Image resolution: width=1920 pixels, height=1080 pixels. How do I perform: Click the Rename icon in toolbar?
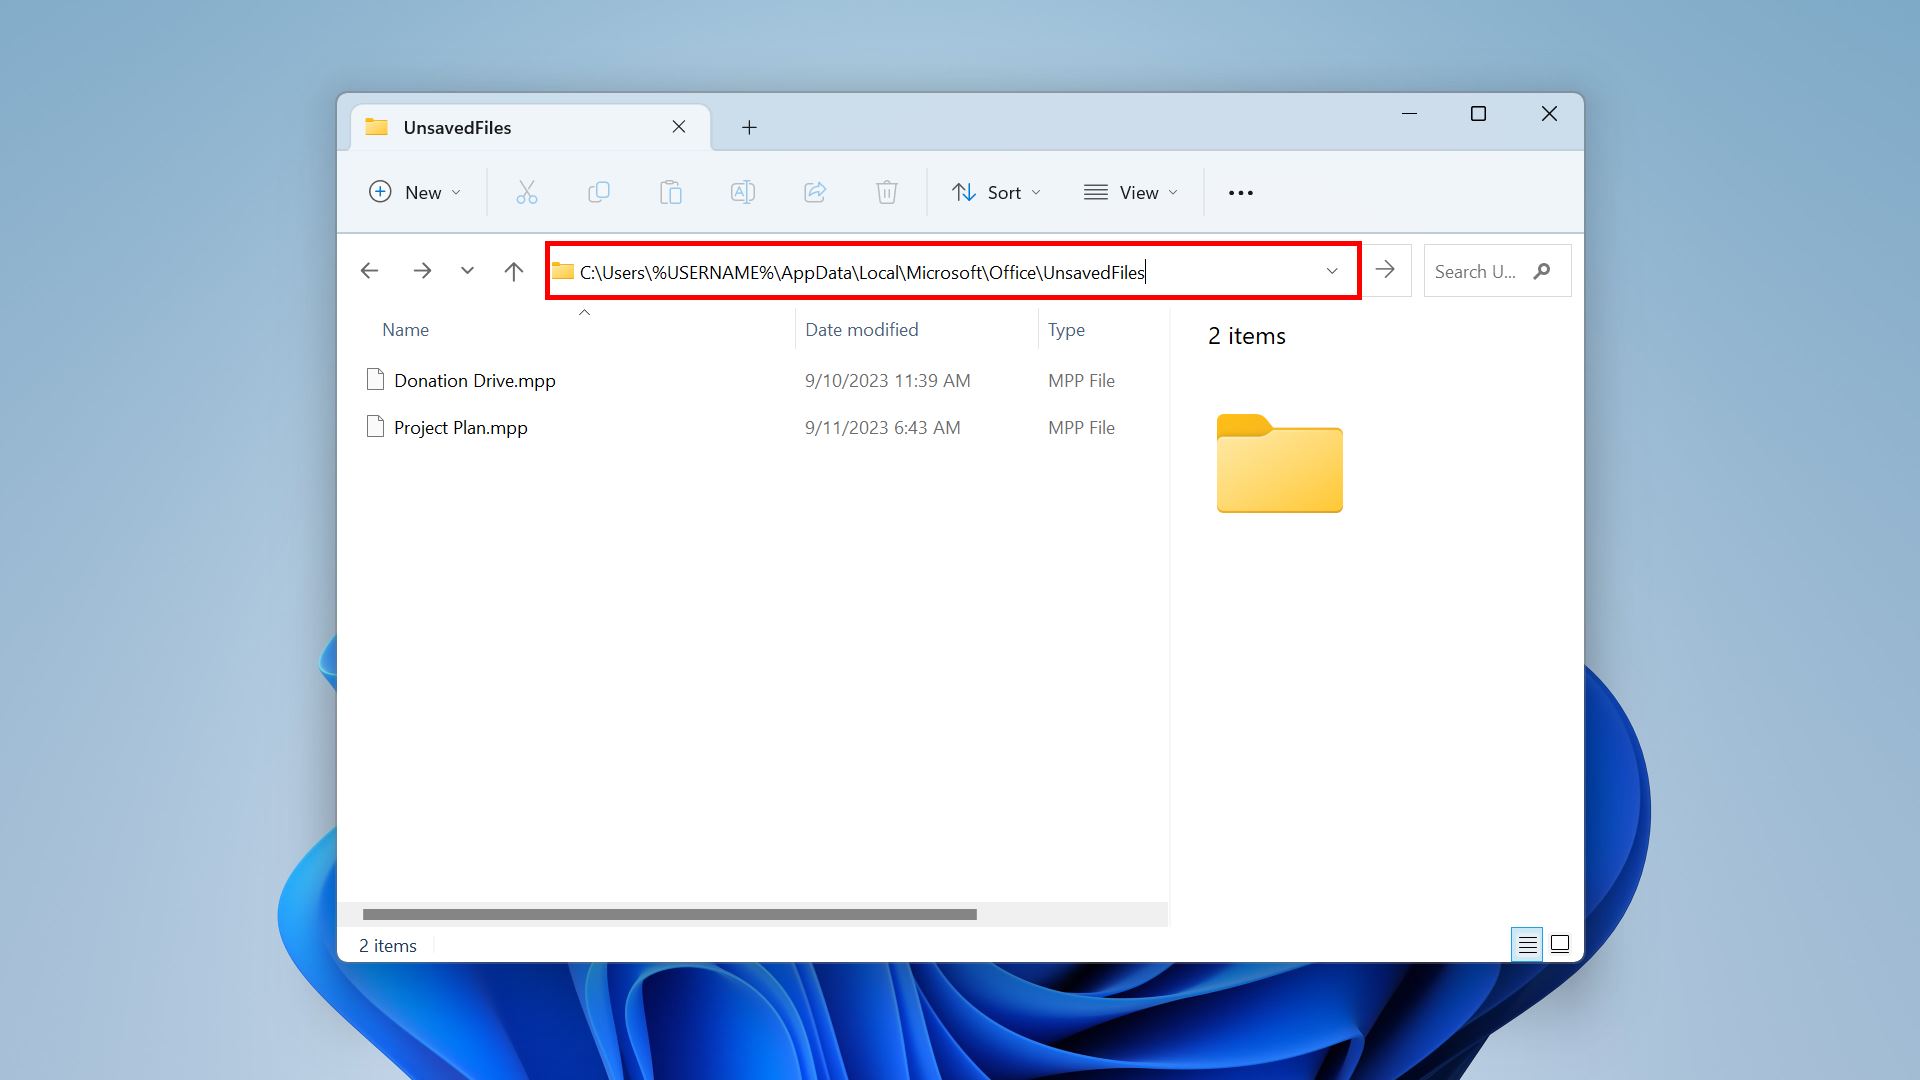pyautogui.click(x=741, y=191)
